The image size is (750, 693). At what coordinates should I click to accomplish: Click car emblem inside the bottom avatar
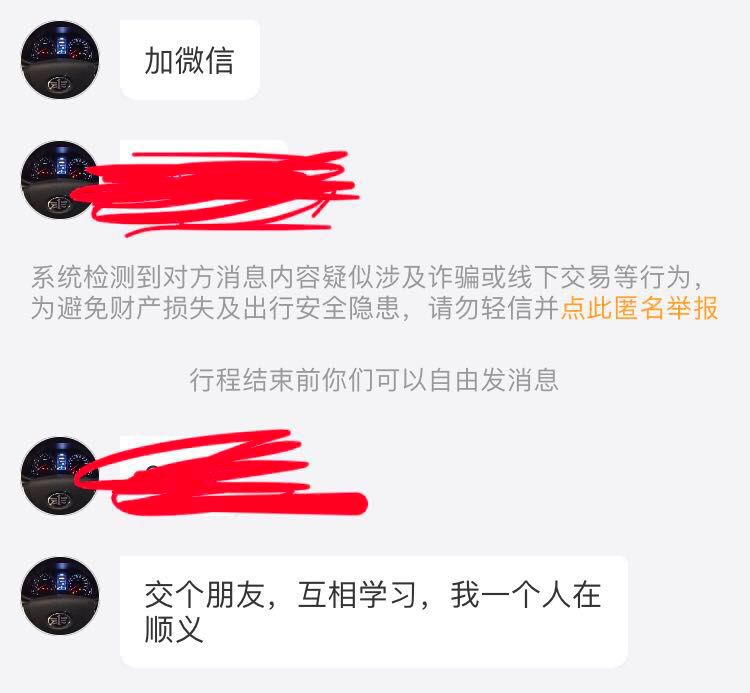[x=59, y=620]
